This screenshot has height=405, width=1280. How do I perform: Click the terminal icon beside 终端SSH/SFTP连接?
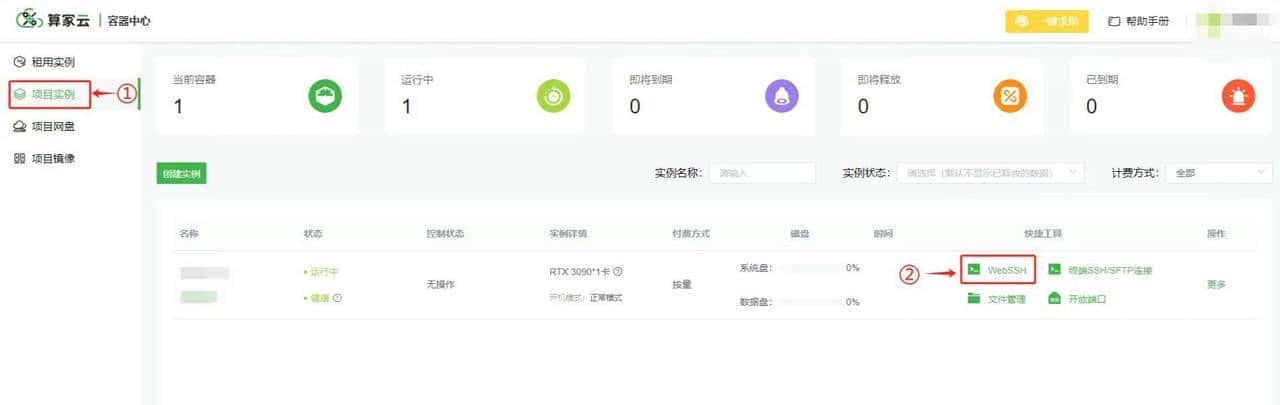pos(1054,270)
